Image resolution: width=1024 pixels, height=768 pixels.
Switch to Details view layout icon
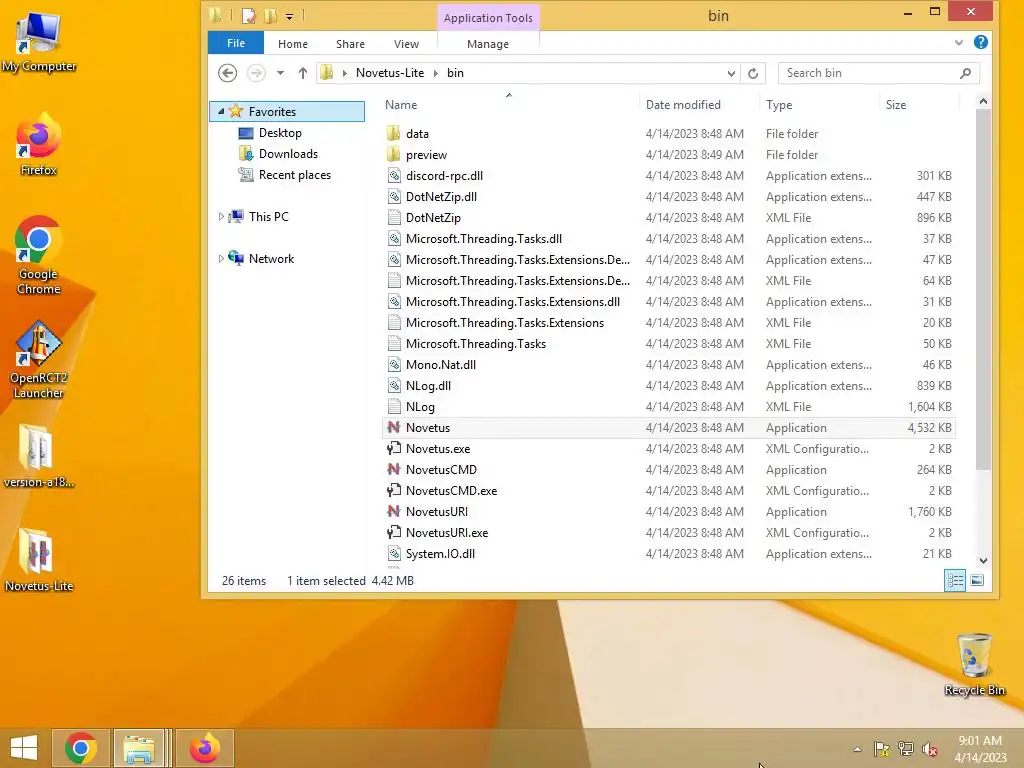click(955, 580)
